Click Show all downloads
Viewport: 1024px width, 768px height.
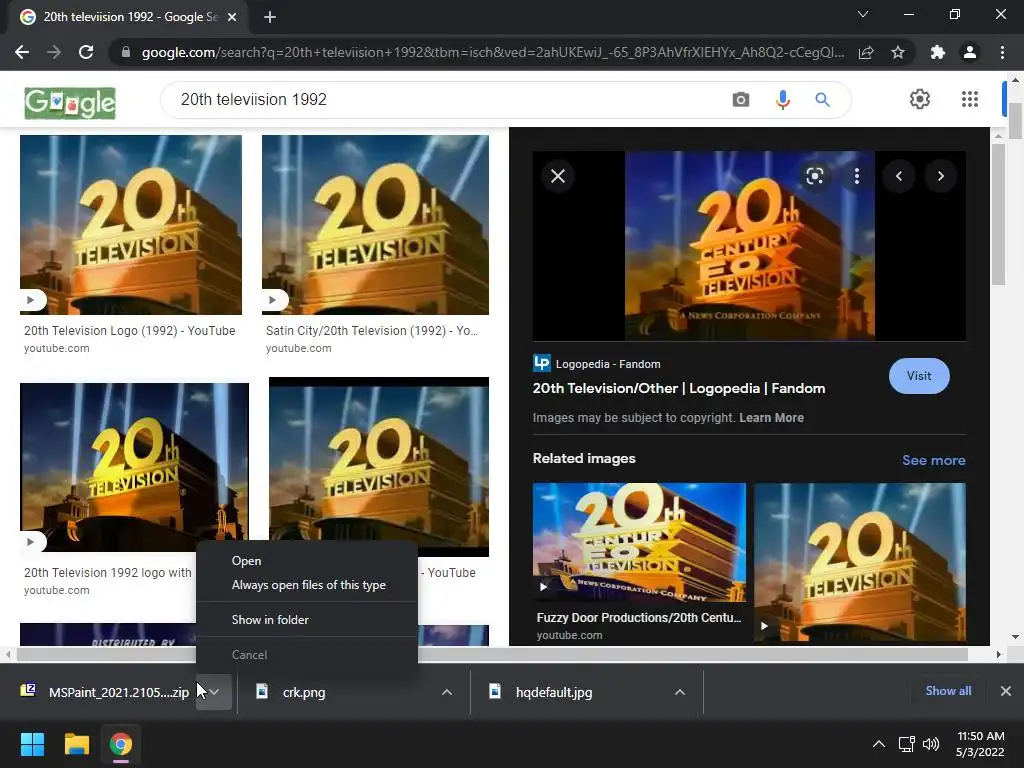tap(948, 691)
